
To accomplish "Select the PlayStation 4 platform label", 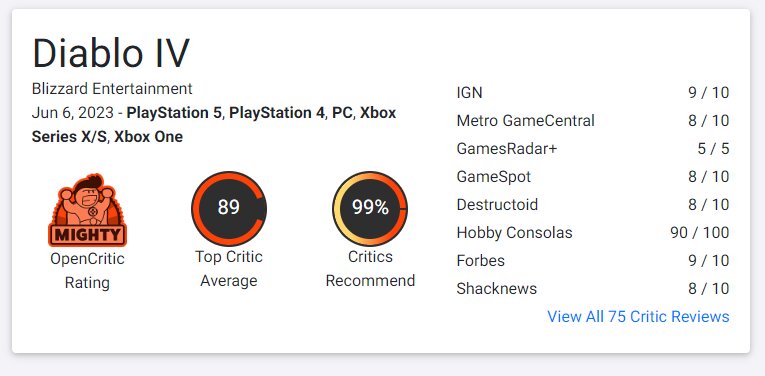I will 277,113.
